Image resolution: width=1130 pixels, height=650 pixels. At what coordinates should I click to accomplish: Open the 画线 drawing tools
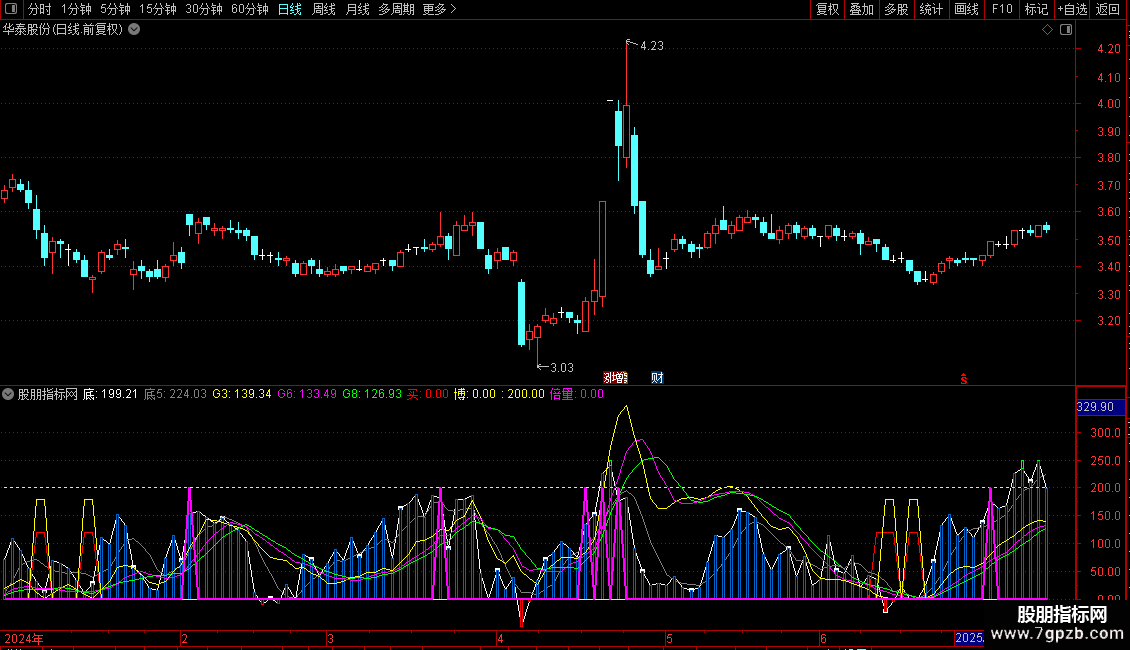(966, 9)
